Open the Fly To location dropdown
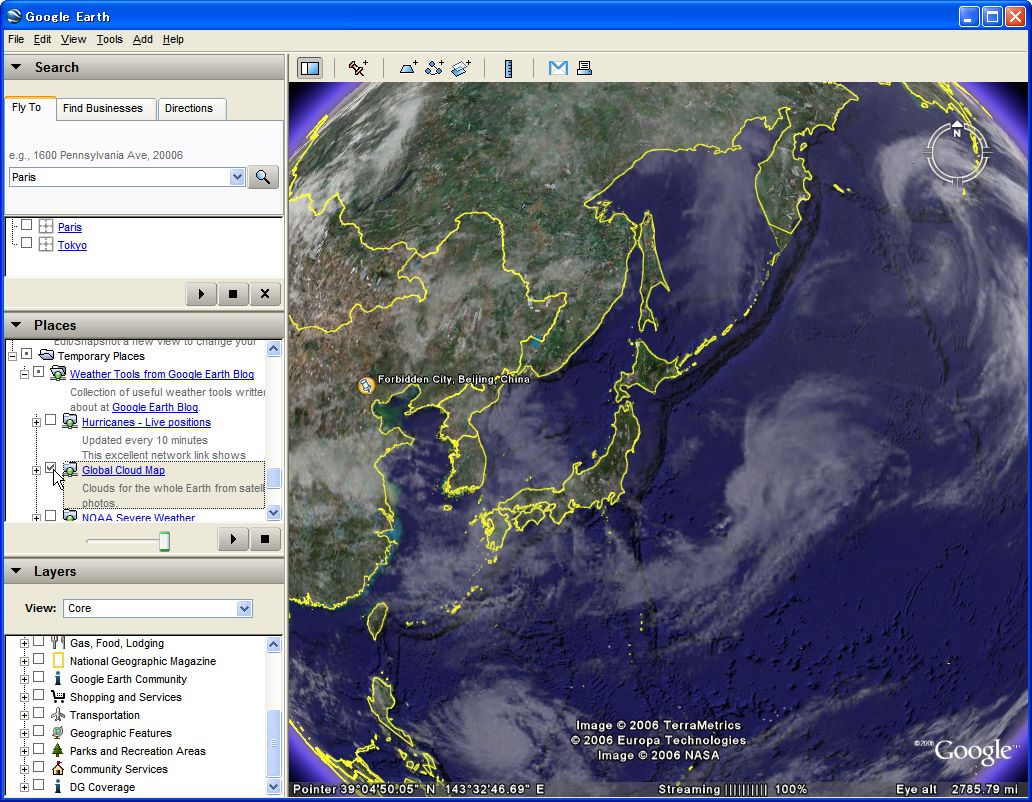The width and height of the screenshot is (1032, 802). (237, 176)
